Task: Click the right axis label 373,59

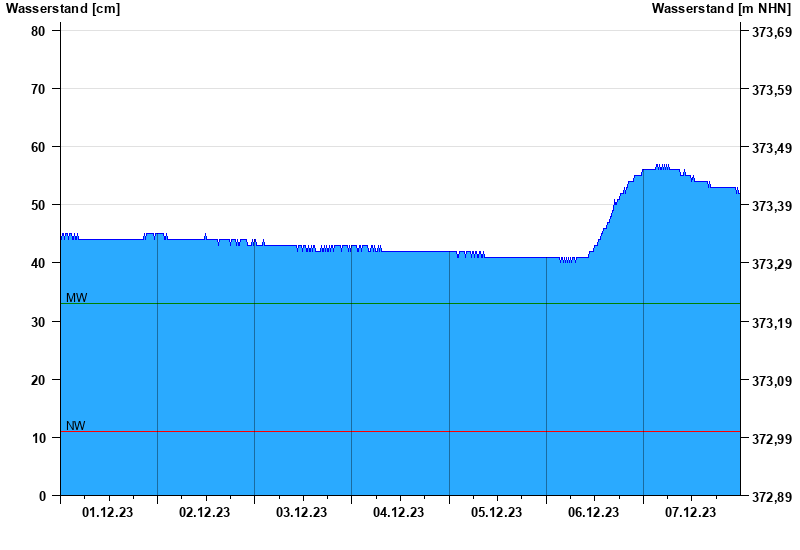Action: tap(772, 90)
